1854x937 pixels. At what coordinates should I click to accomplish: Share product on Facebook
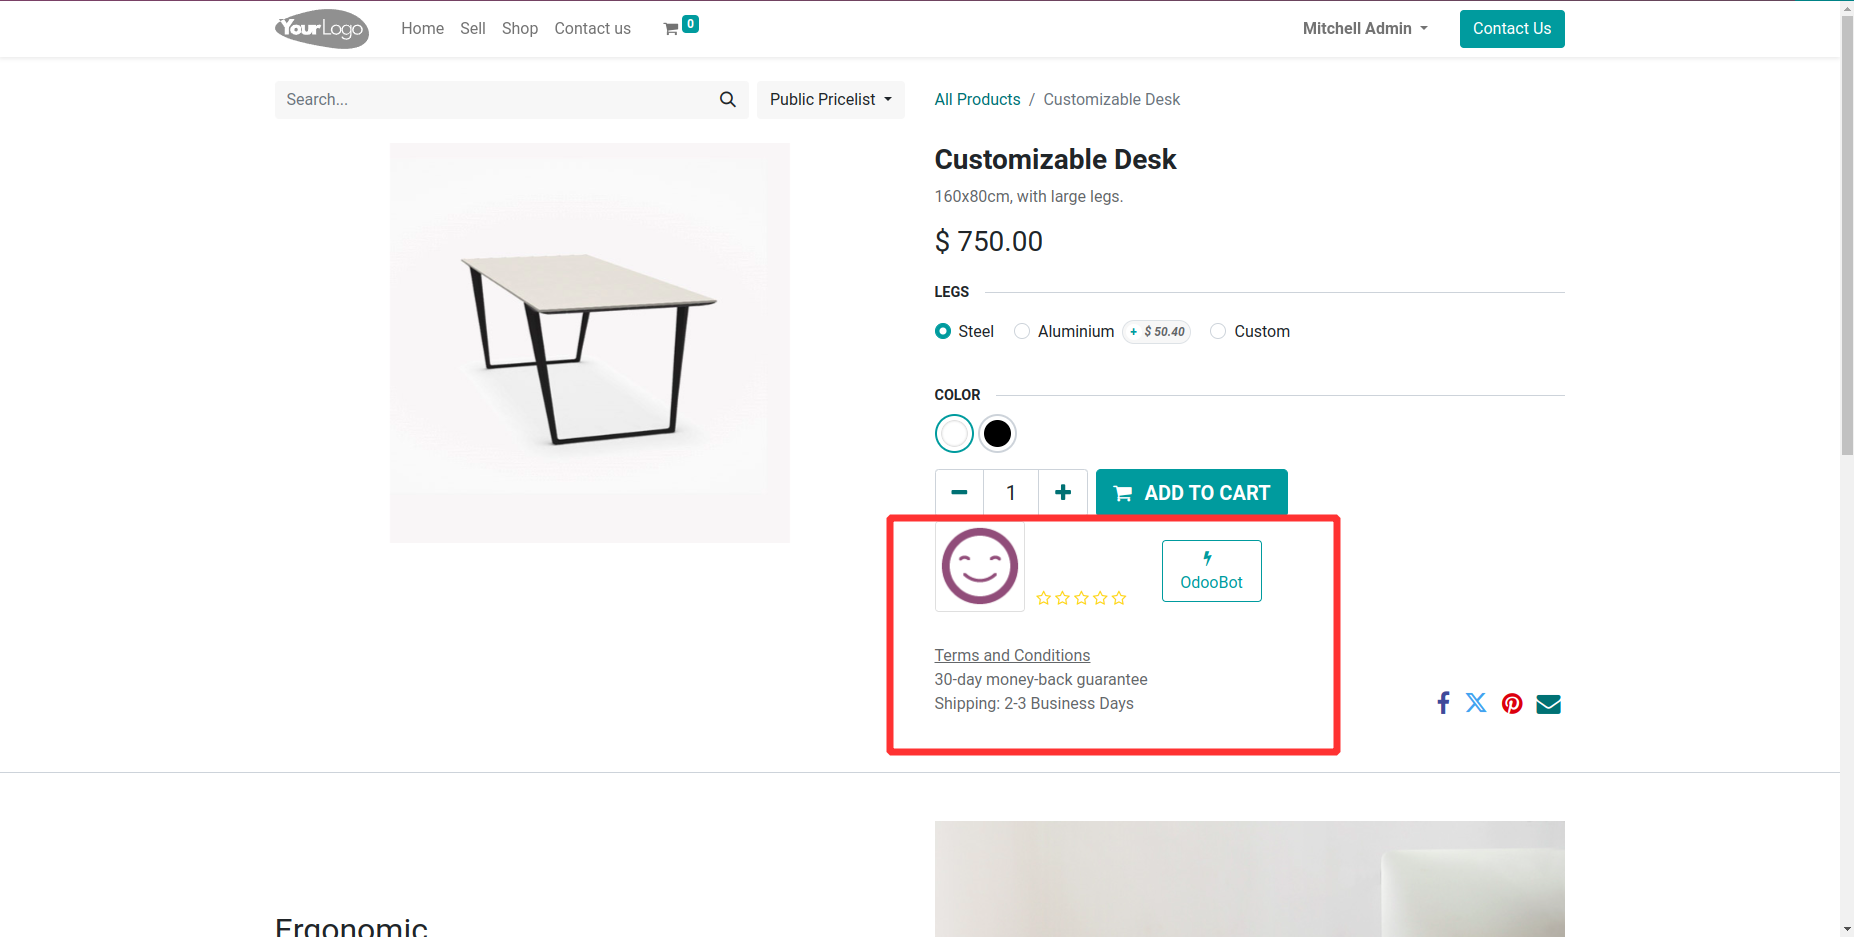click(1443, 703)
